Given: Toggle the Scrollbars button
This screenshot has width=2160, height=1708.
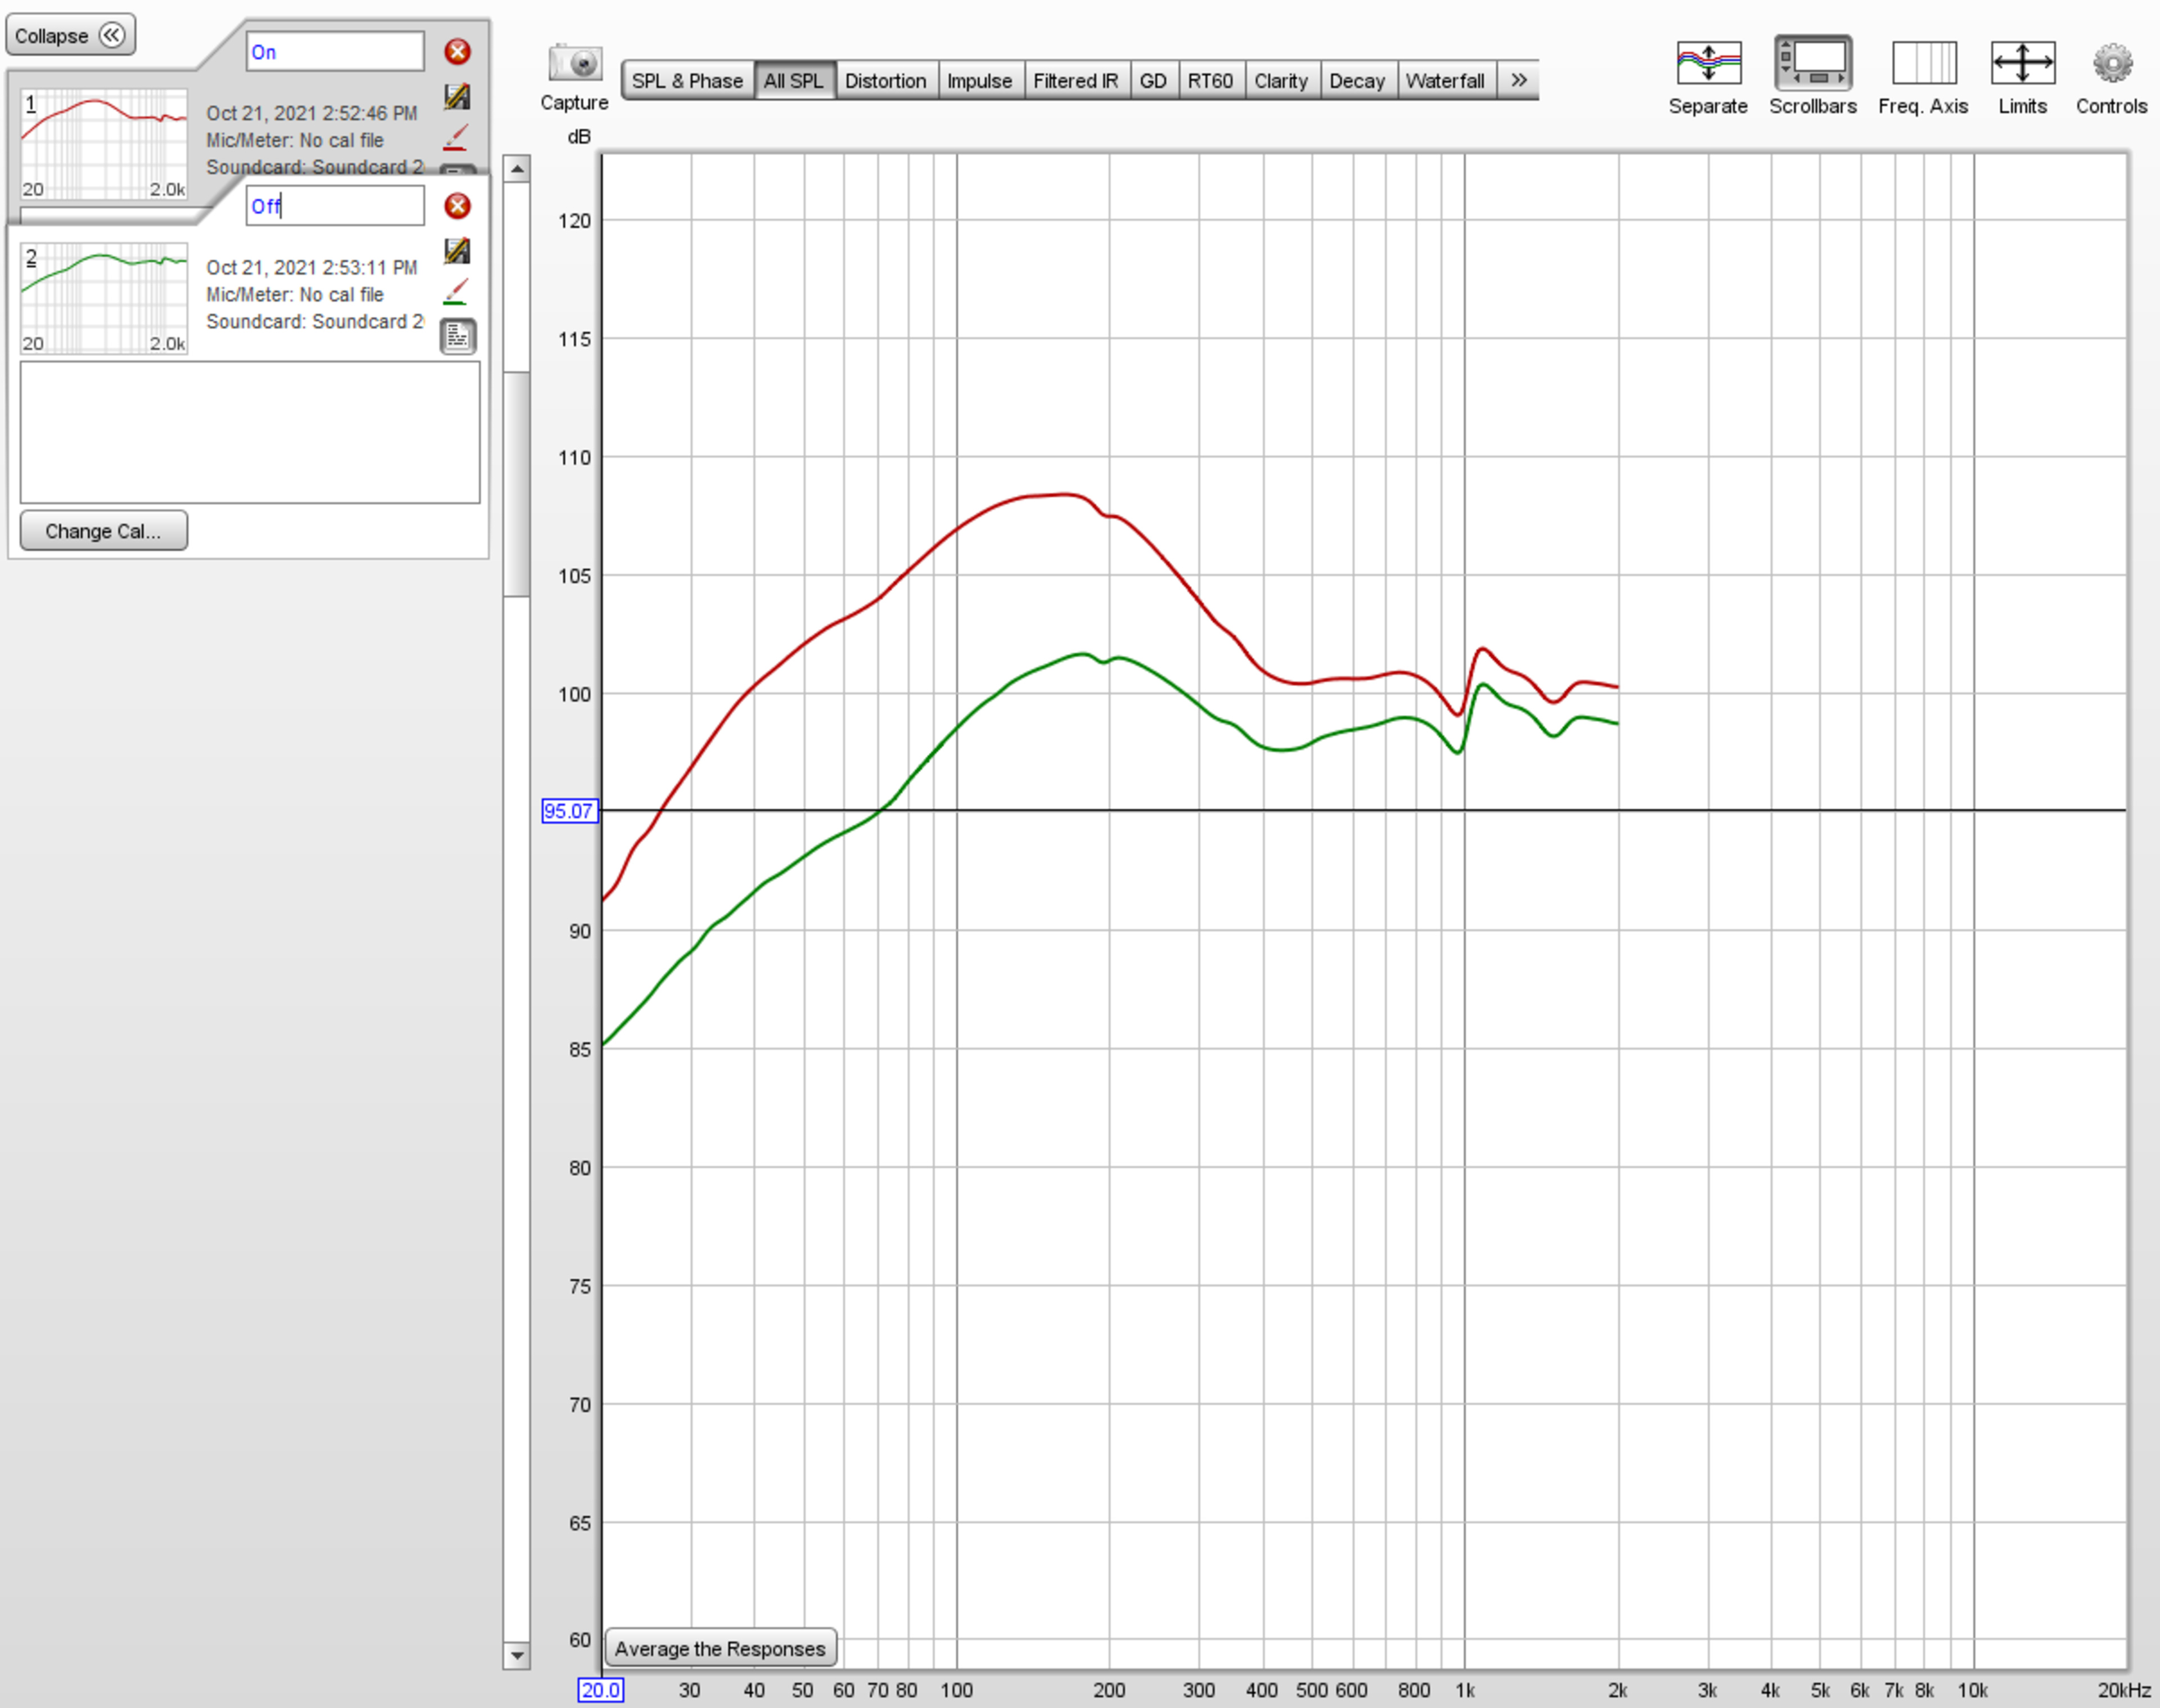Looking at the screenshot, I should pos(1812,64).
